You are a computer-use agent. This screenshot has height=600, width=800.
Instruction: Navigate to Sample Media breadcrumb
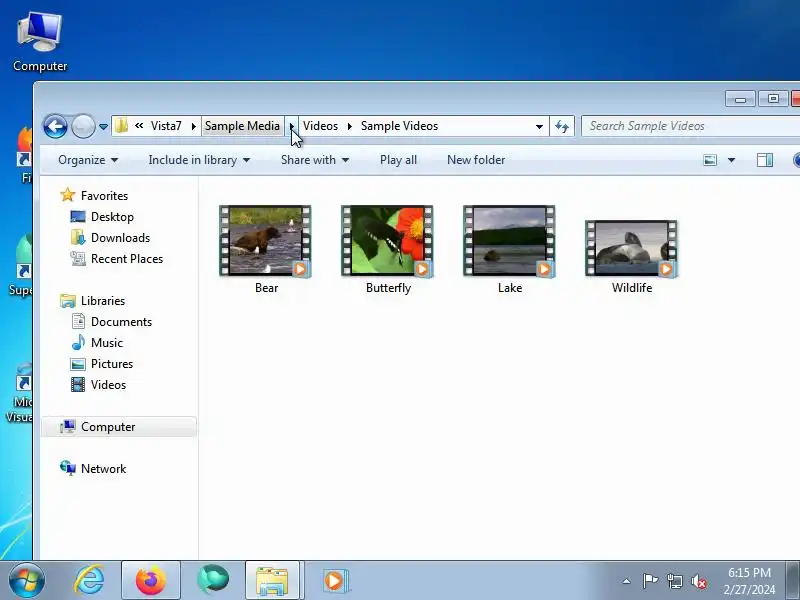242,126
